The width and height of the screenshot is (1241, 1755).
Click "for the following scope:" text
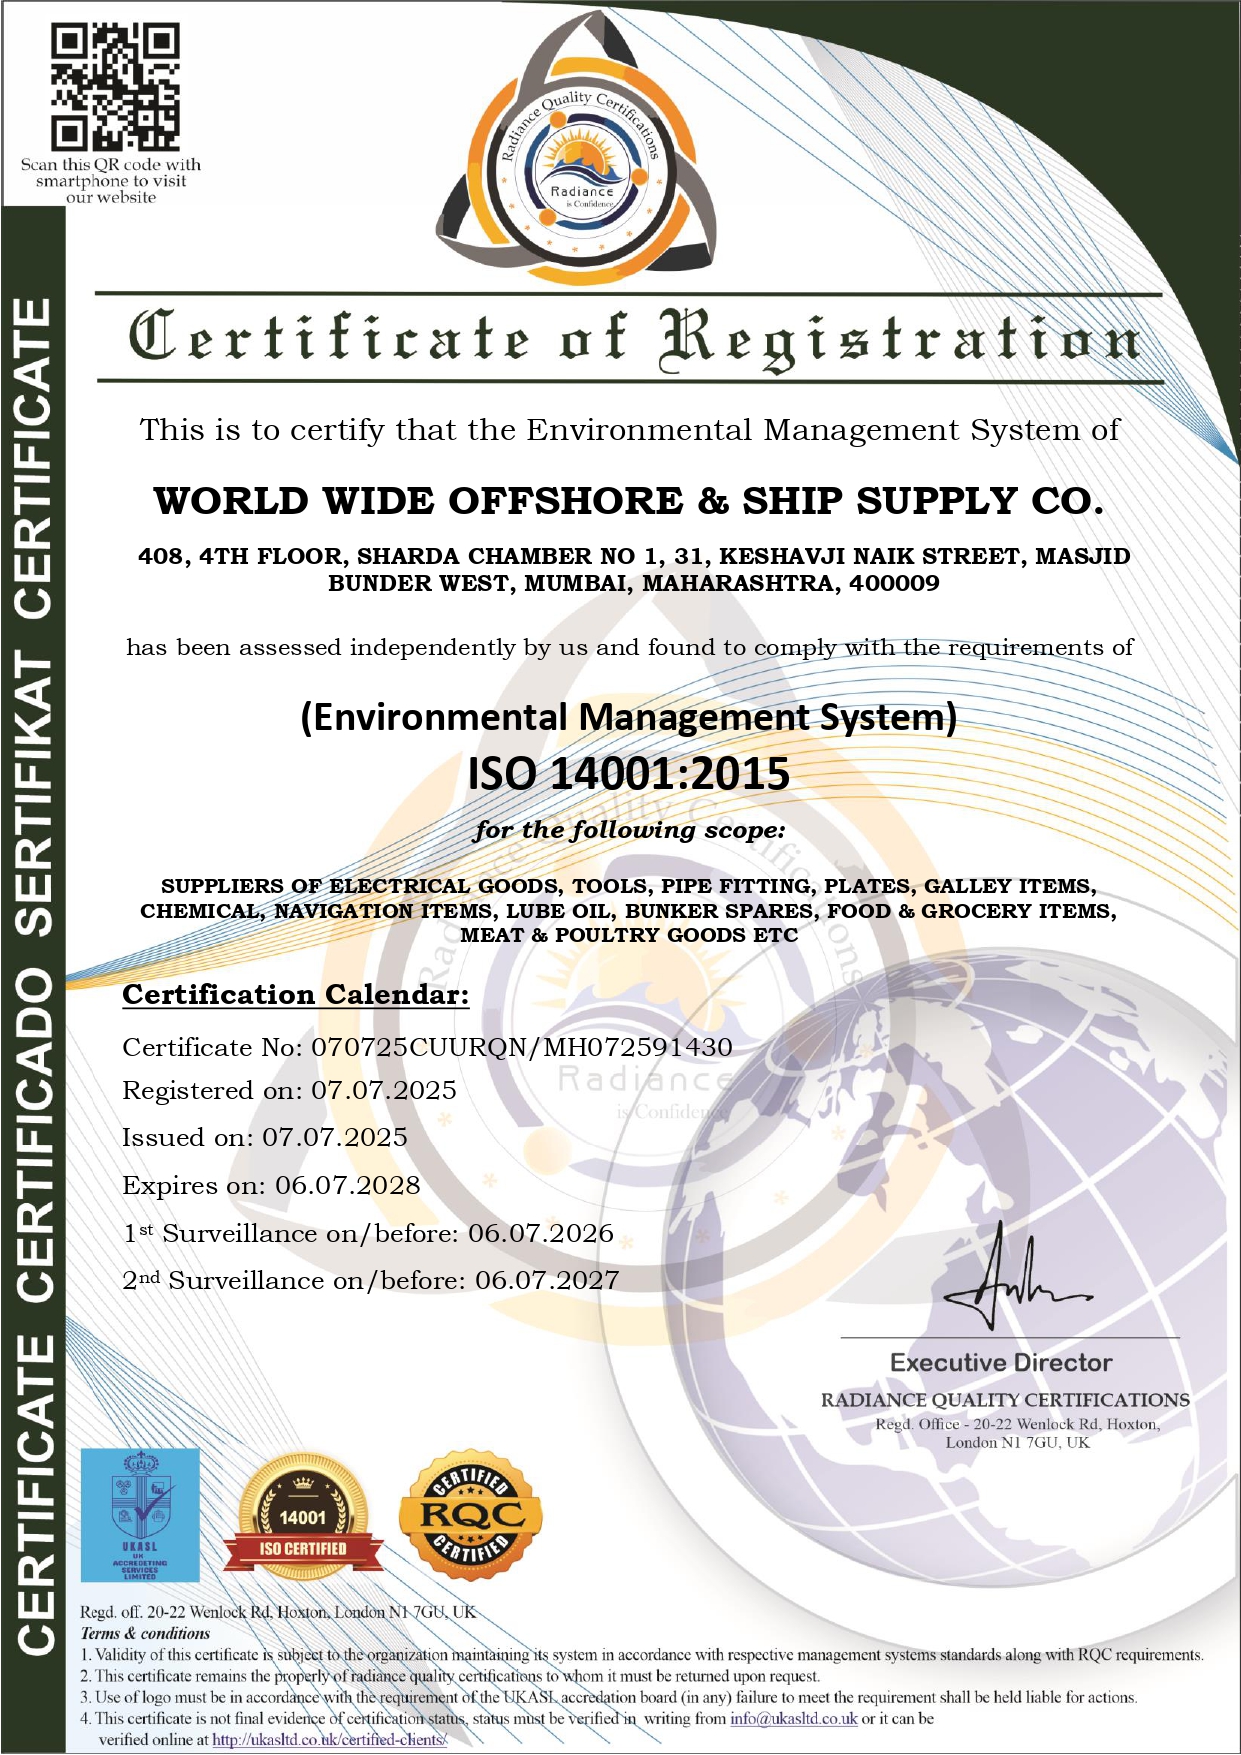[629, 830]
